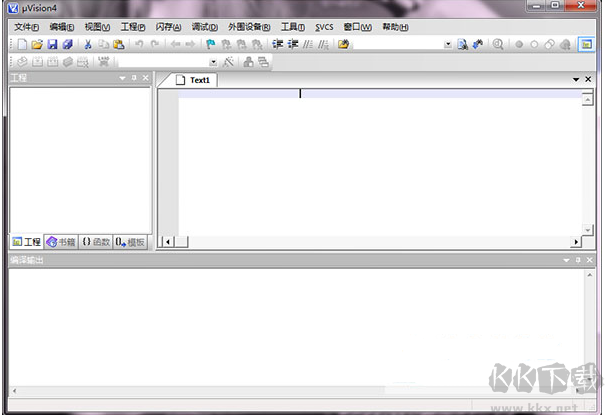The image size is (605, 415).
Task: Insert a bookmark with the flag icon
Action: tap(211, 45)
